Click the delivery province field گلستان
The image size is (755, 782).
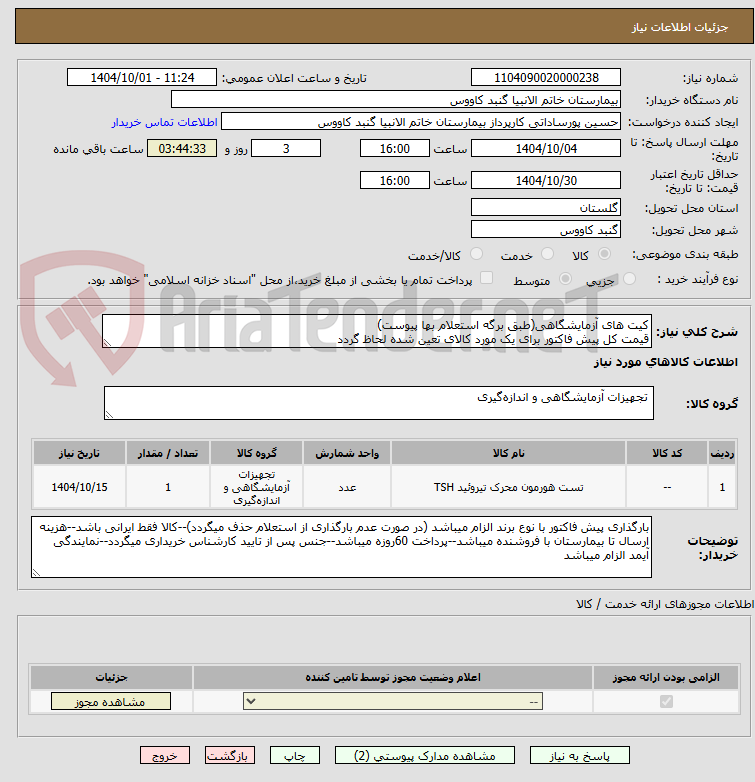point(546,207)
